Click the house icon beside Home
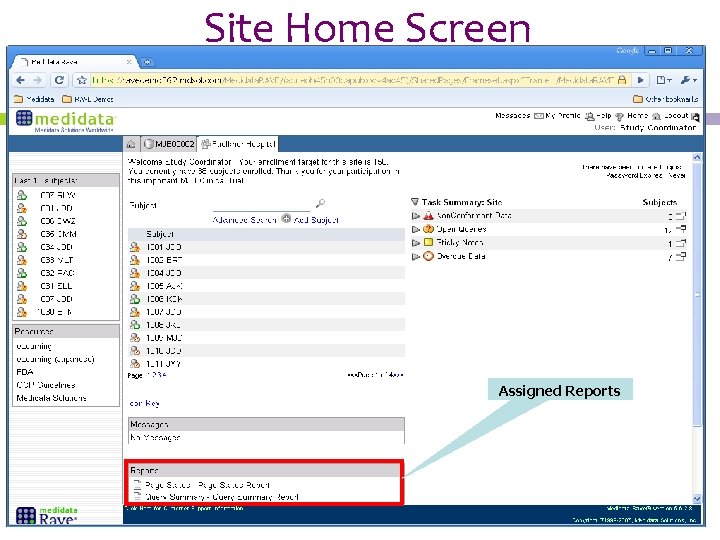Viewport: 720px width, 540px height. click(656, 117)
